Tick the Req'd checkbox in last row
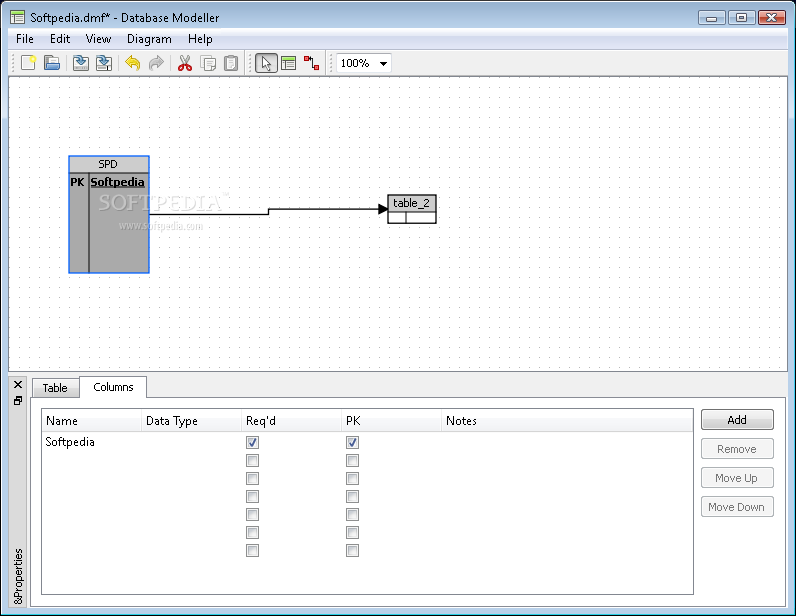The width and height of the screenshot is (796, 616). [252, 550]
